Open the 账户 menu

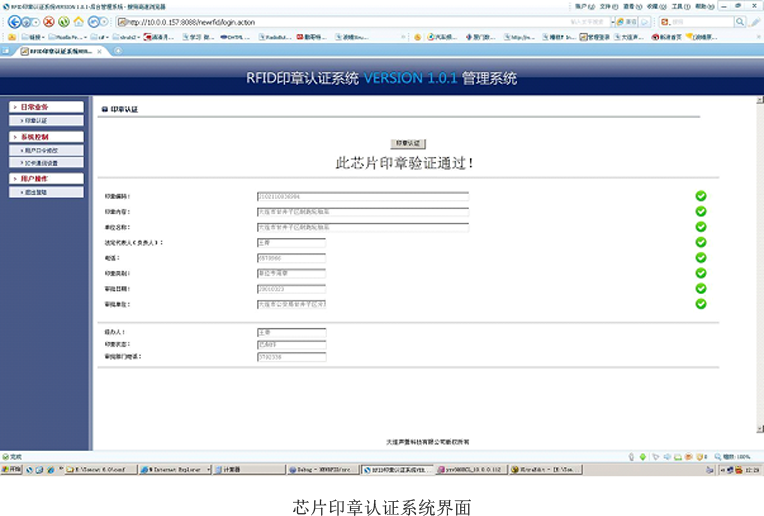(585, 6)
